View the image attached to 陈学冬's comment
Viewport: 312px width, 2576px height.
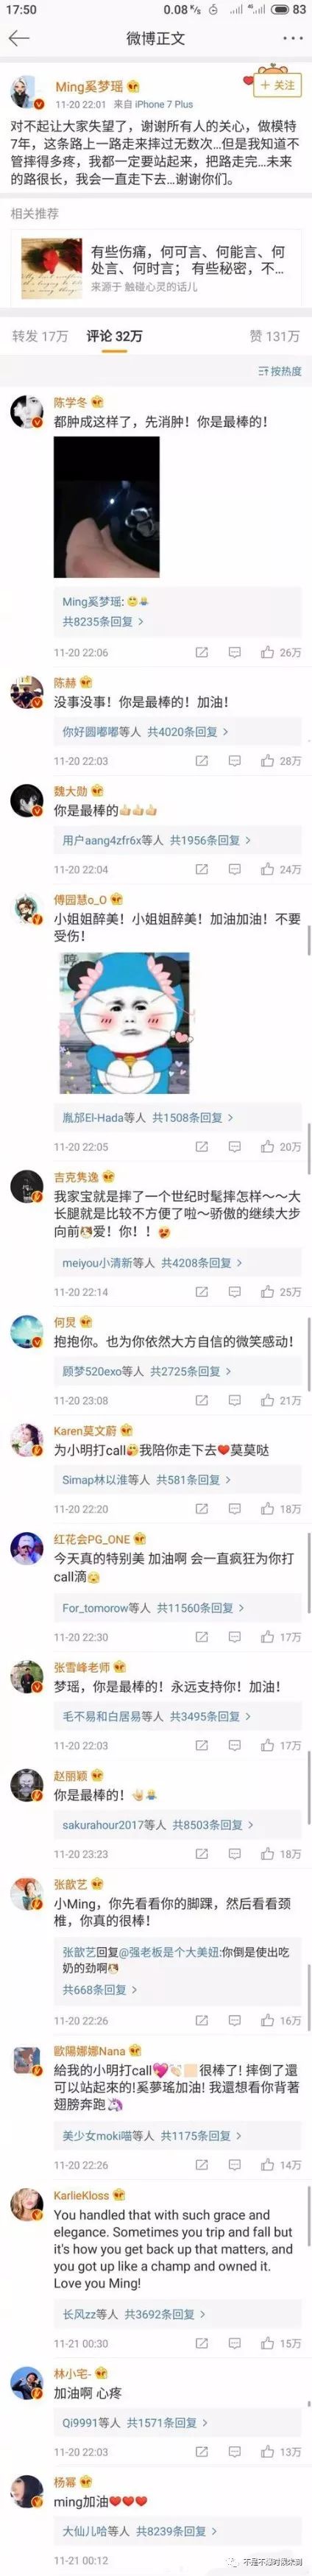pyautogui.click(x=107, y=507)
